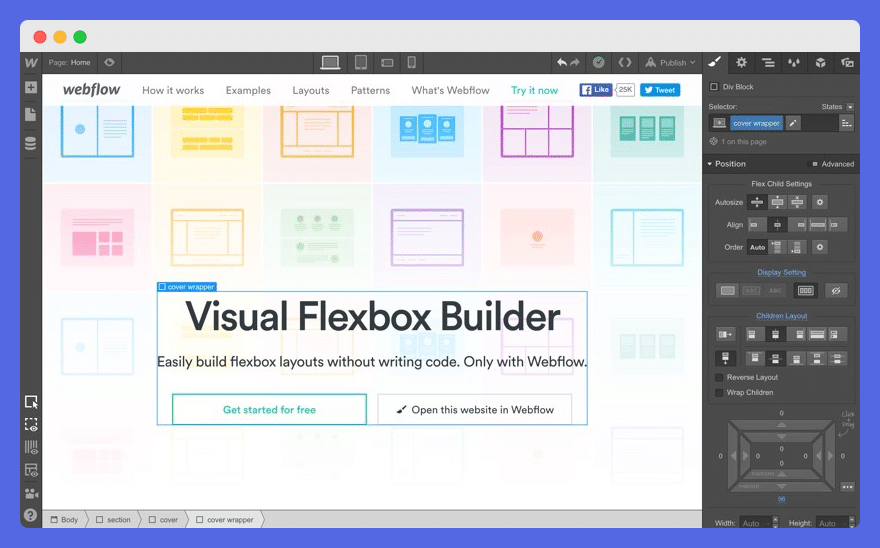Toggle show element edges
880x548 pixels.
click(x=31, y=425)
